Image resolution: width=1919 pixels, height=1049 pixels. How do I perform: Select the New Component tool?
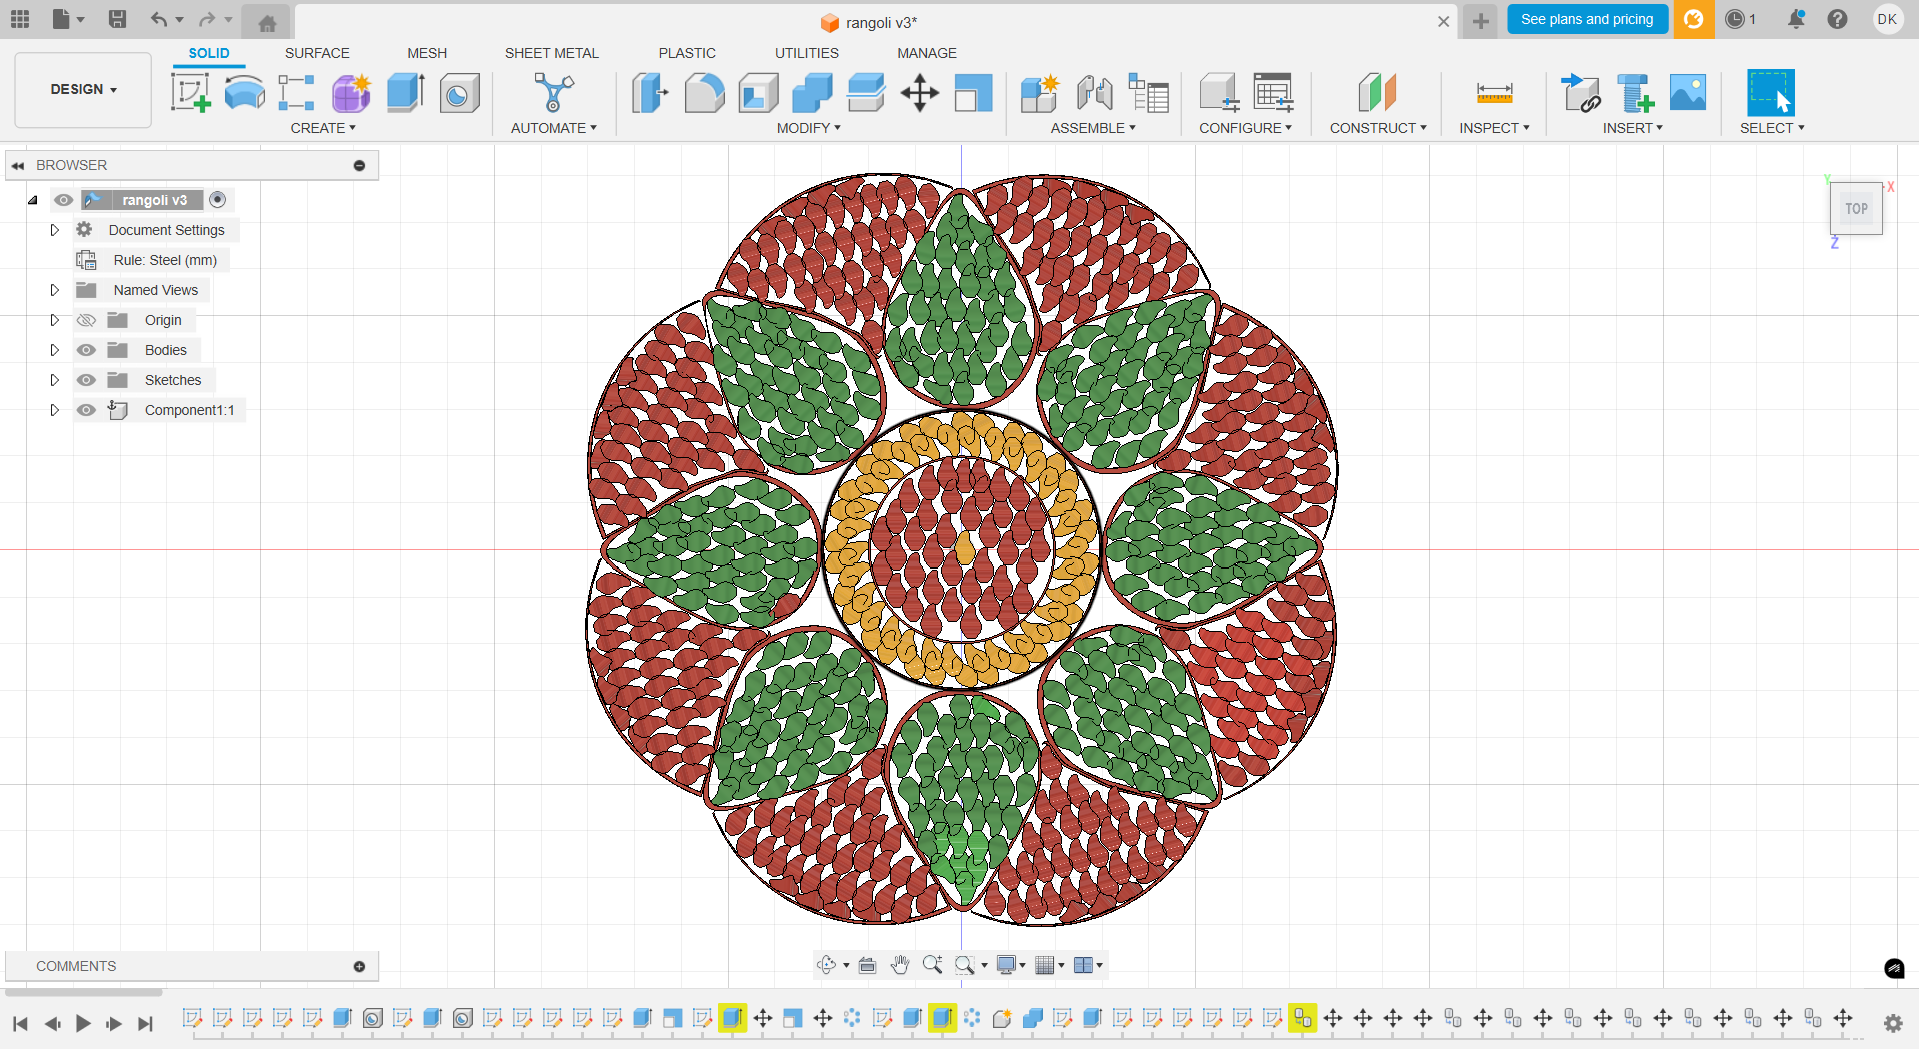click(x=1040, y=93)
